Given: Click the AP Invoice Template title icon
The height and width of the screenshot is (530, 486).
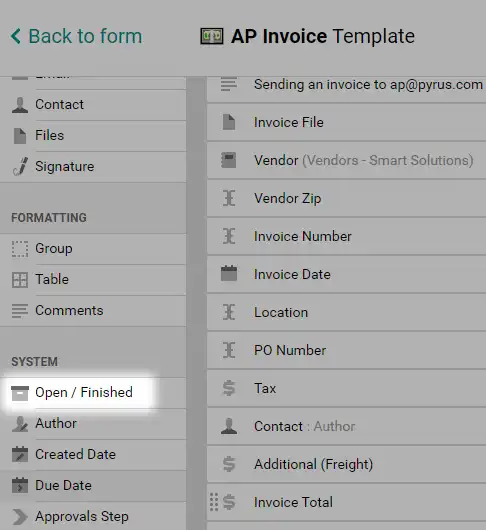Looking at the screenshot, I should tap(212, 36).
